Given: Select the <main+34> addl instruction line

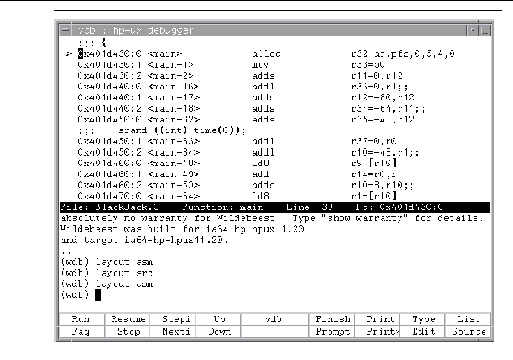Looking at the screenshot, I should click(x=248, y=152).
